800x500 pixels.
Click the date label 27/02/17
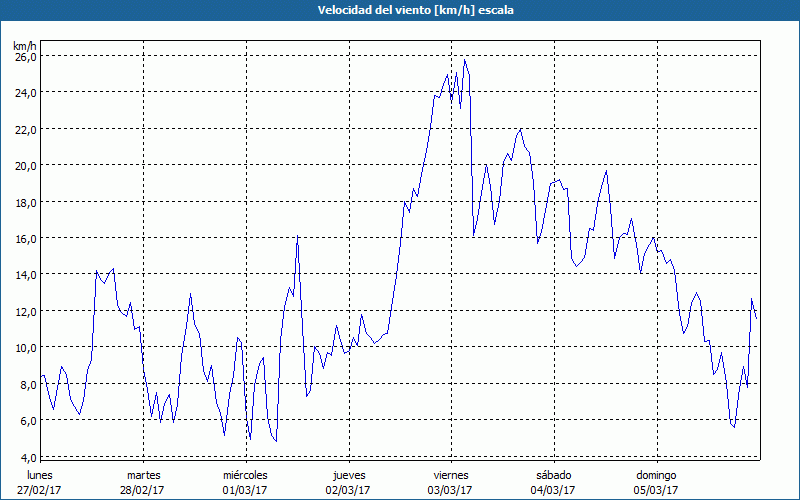point(40,490)
